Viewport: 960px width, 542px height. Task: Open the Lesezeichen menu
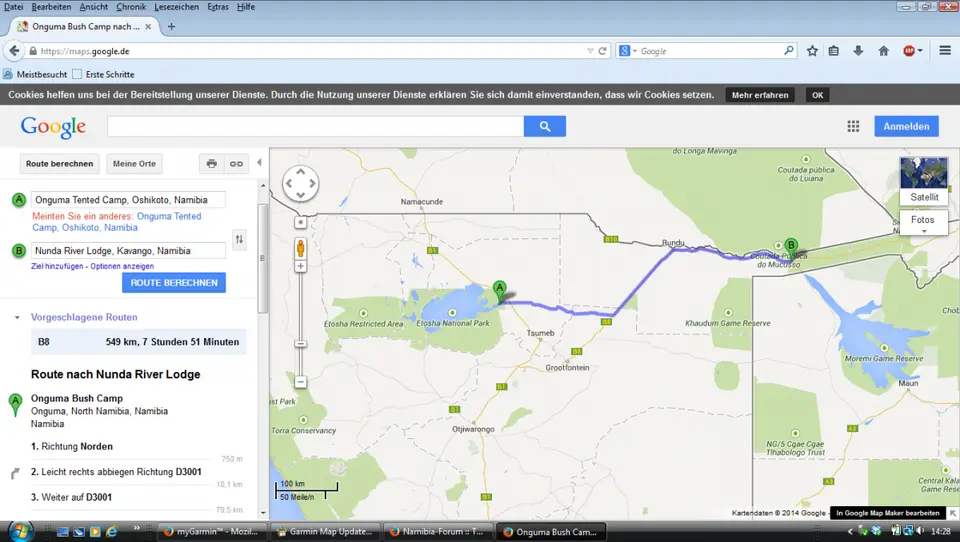pos(176,7)
